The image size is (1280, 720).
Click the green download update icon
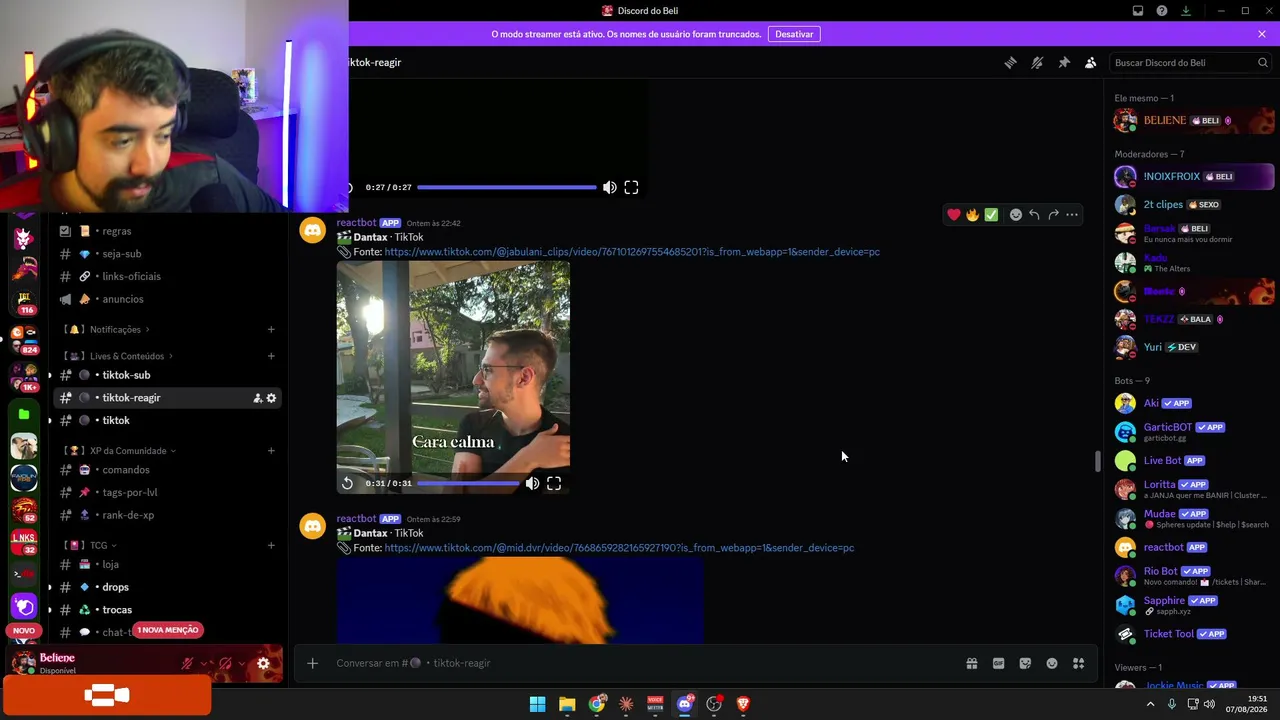pos(1186,11)
